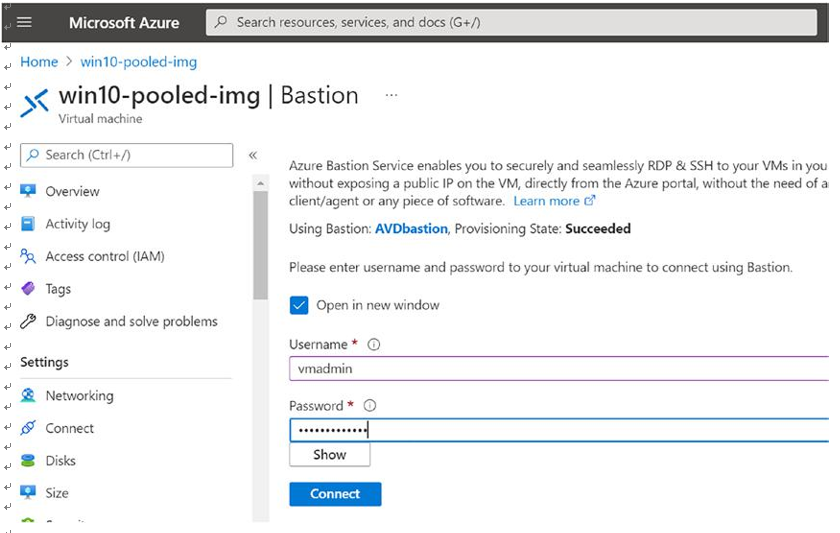Click the external link icon after Learn more
This screenshot has height=533, width=840.
[590, 201]
